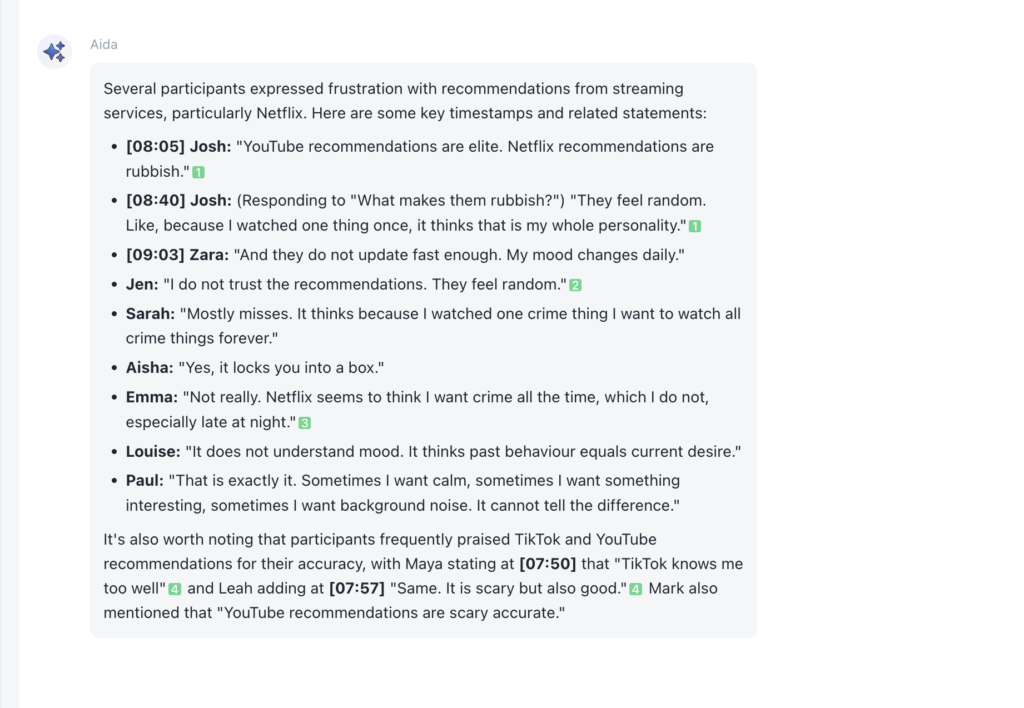This screenshot has height=708, width=1024.
Task: Jump to timestamp [08:05] for Josh
Action: pyautogui.click(x=155, y=147)
